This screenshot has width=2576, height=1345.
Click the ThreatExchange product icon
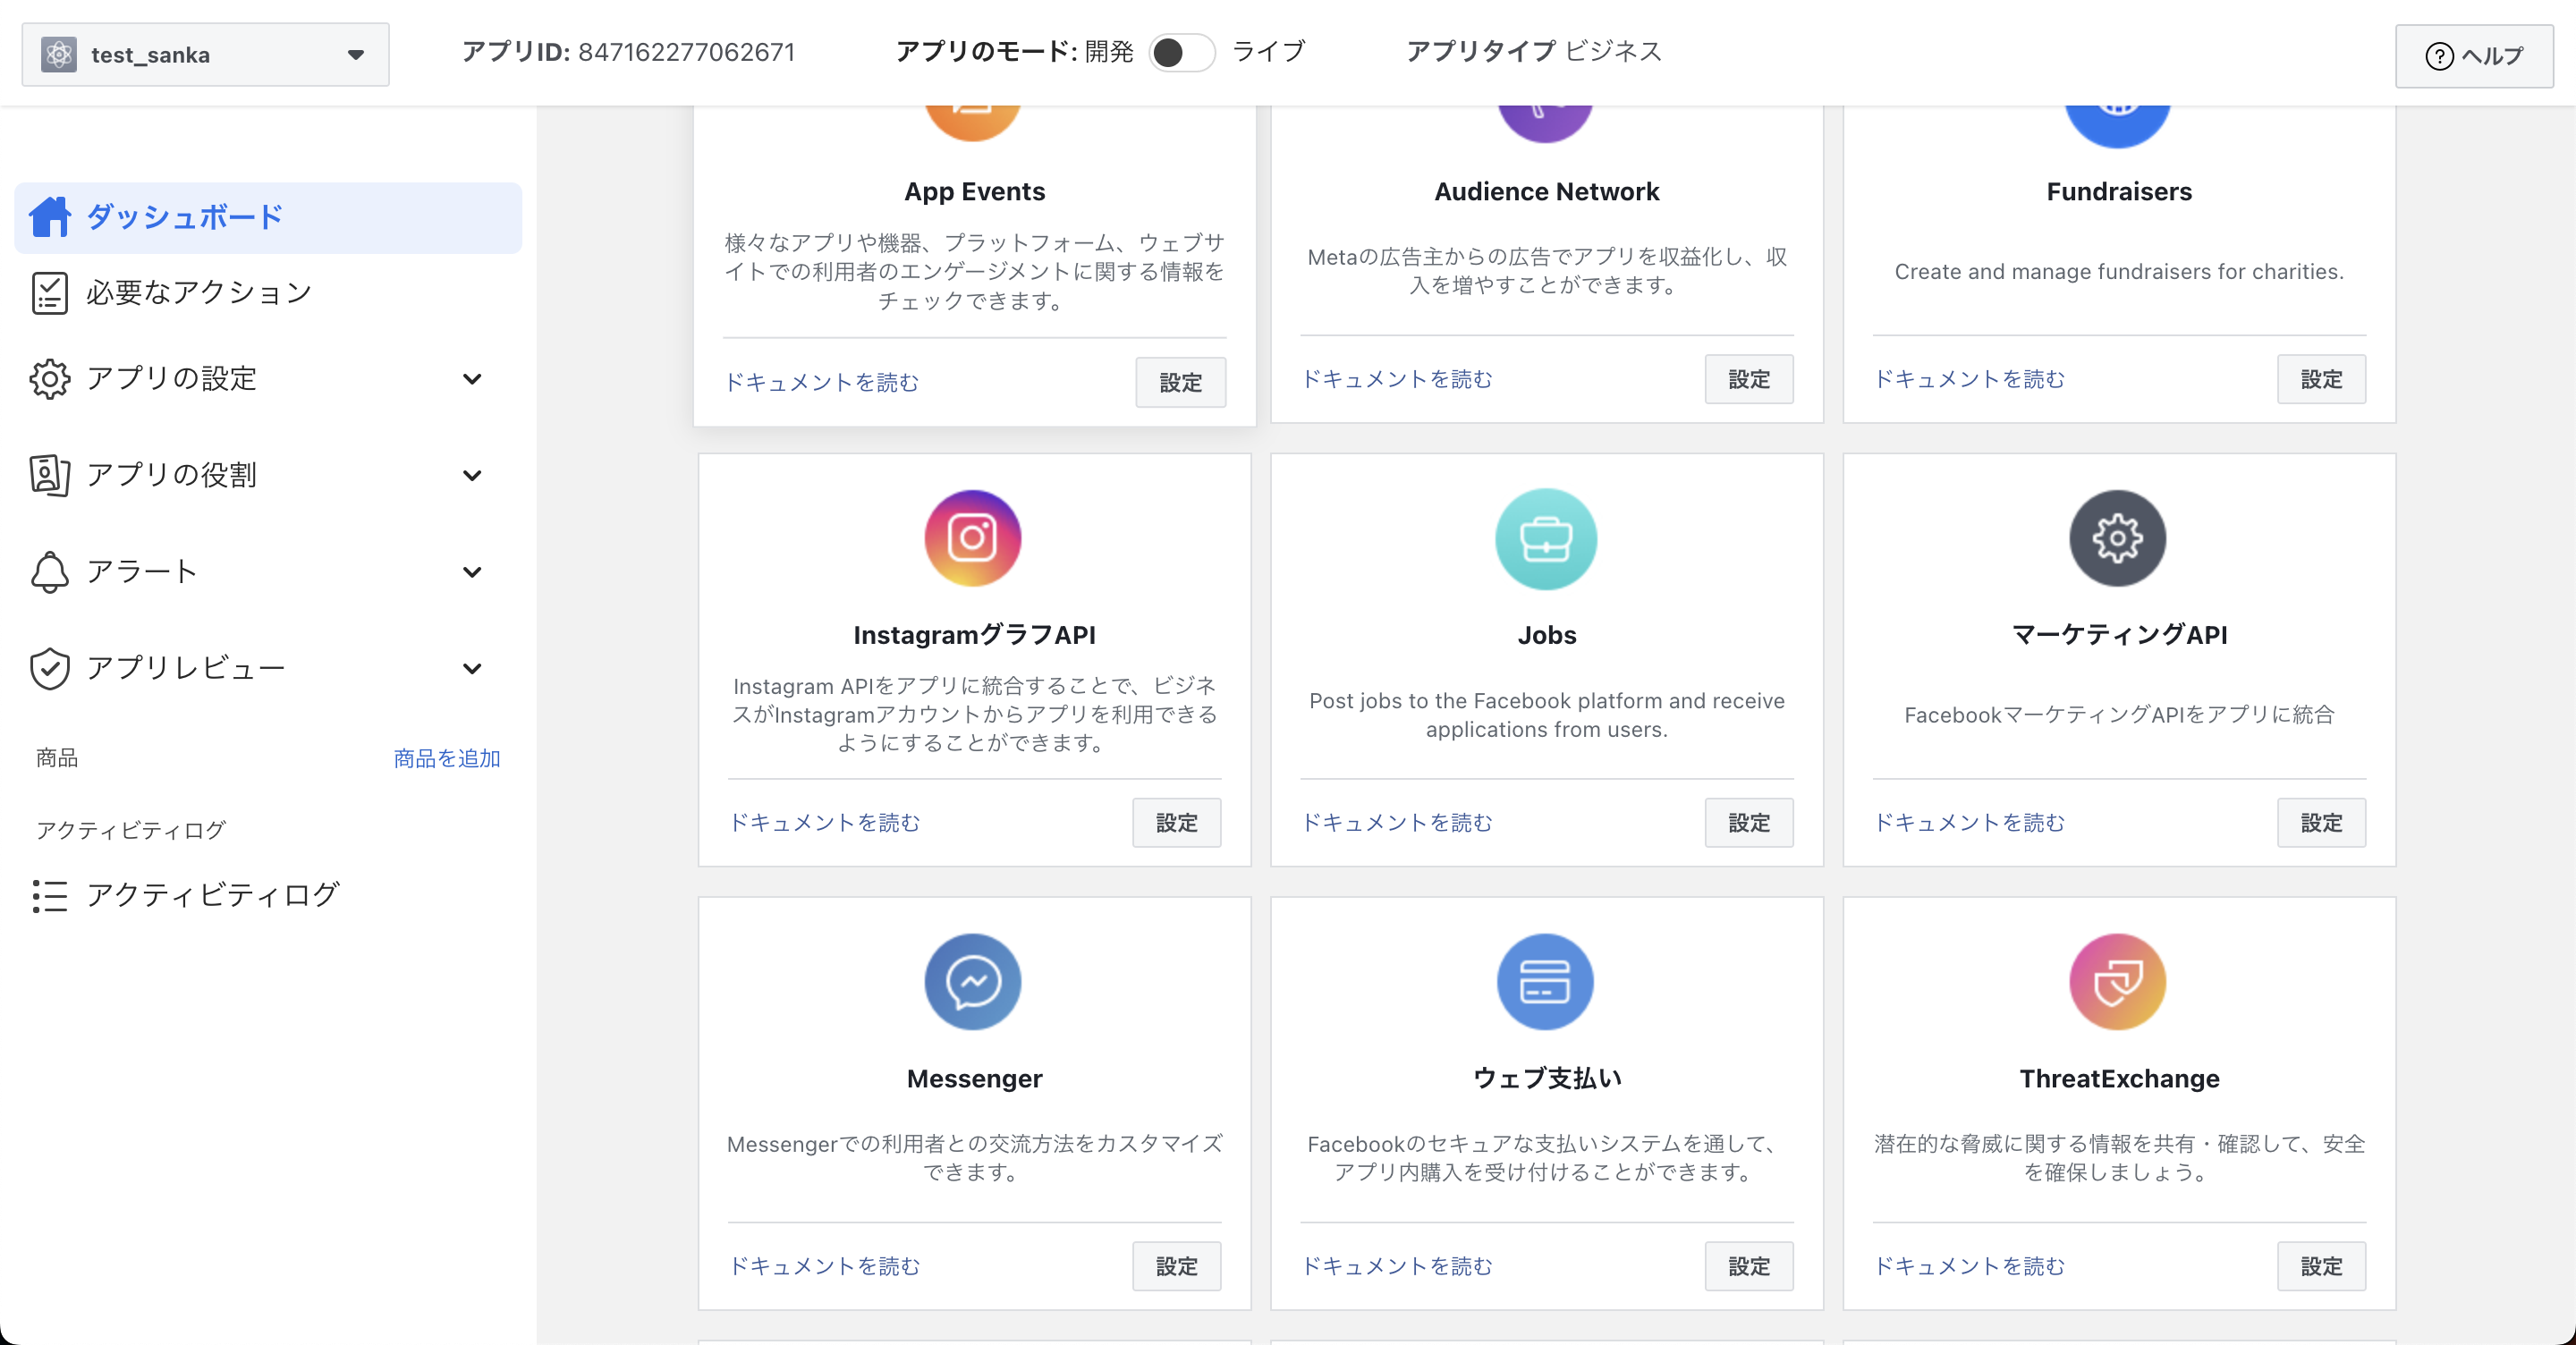[2117, 981]
